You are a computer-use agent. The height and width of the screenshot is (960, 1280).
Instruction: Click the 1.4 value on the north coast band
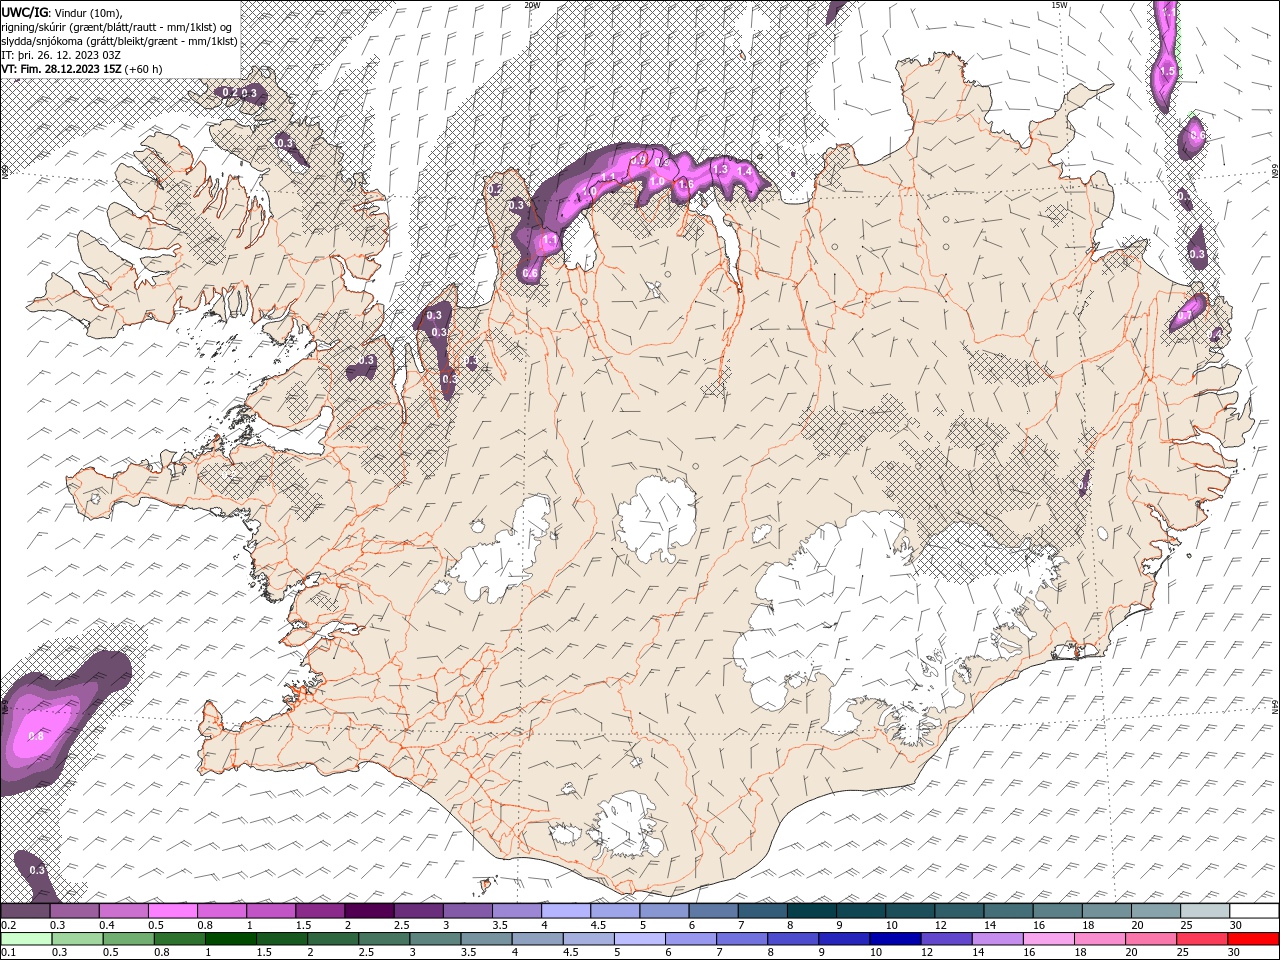[744, 172]
